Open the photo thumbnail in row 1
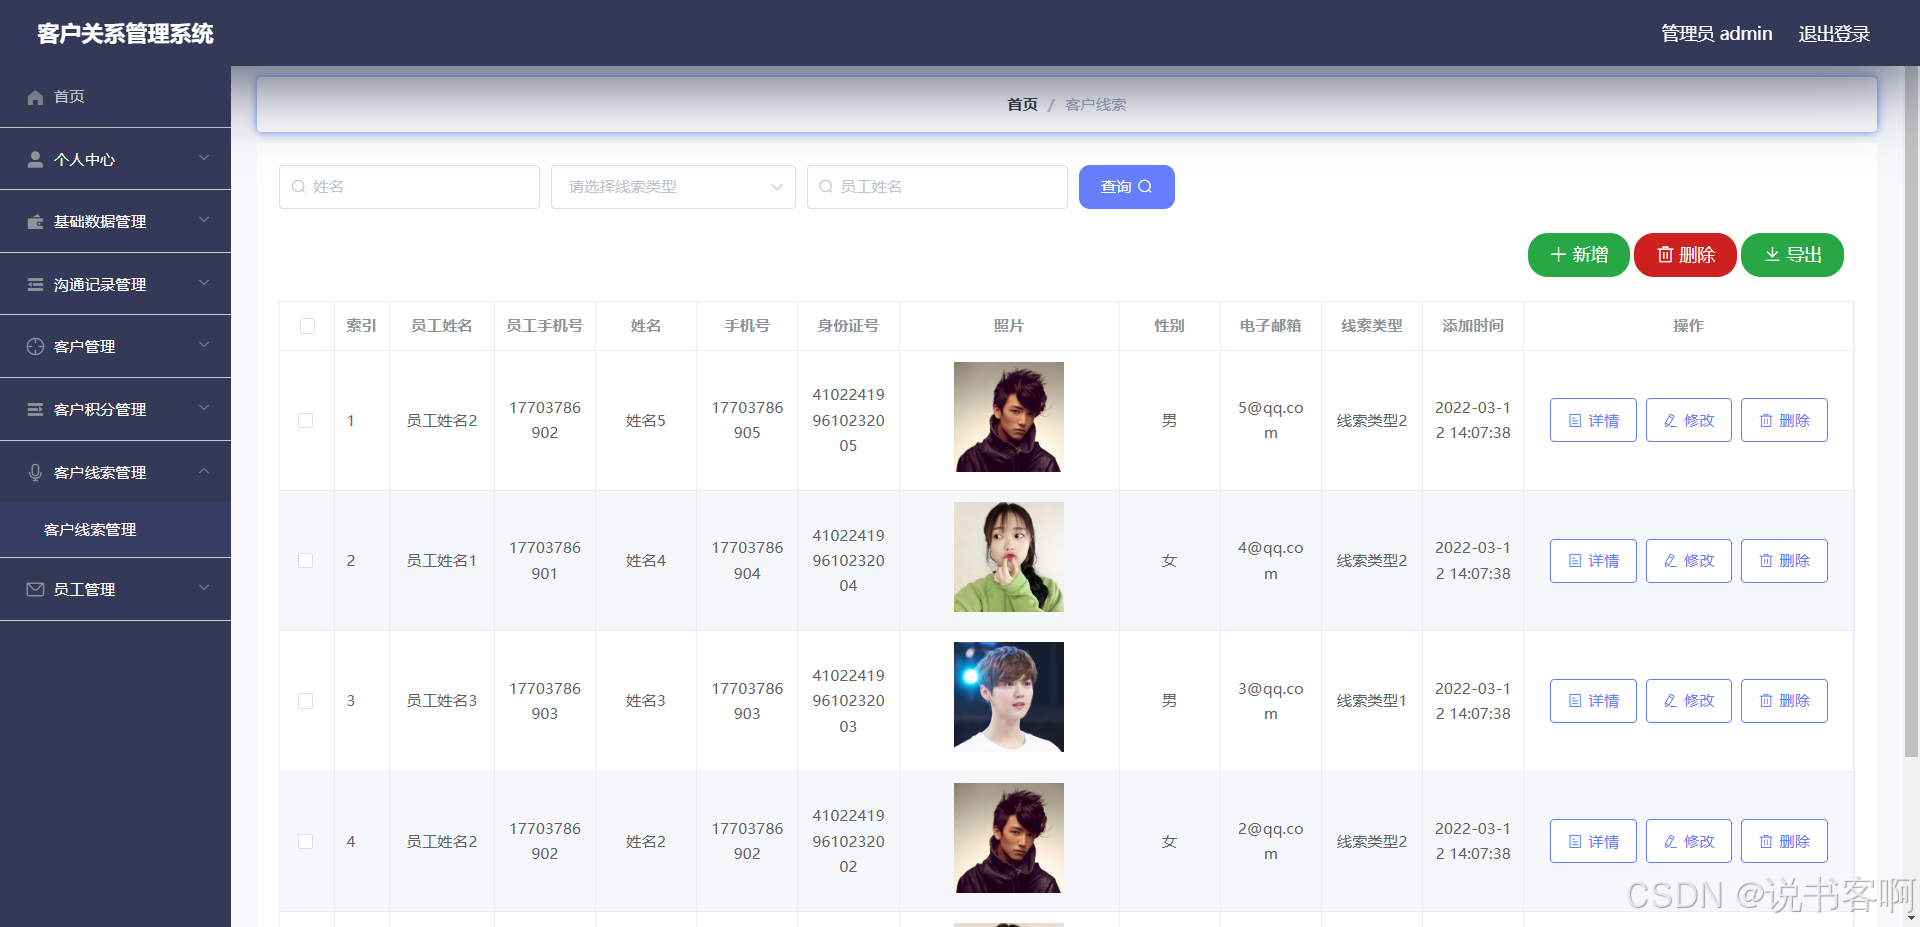Image resolution: width=1920 pixels, height=927 pixels. point(1009,417)
